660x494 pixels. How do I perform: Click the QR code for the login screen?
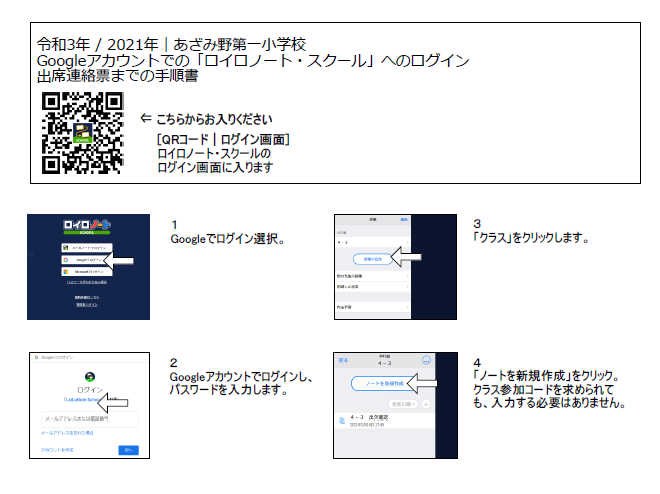[82, 133]
